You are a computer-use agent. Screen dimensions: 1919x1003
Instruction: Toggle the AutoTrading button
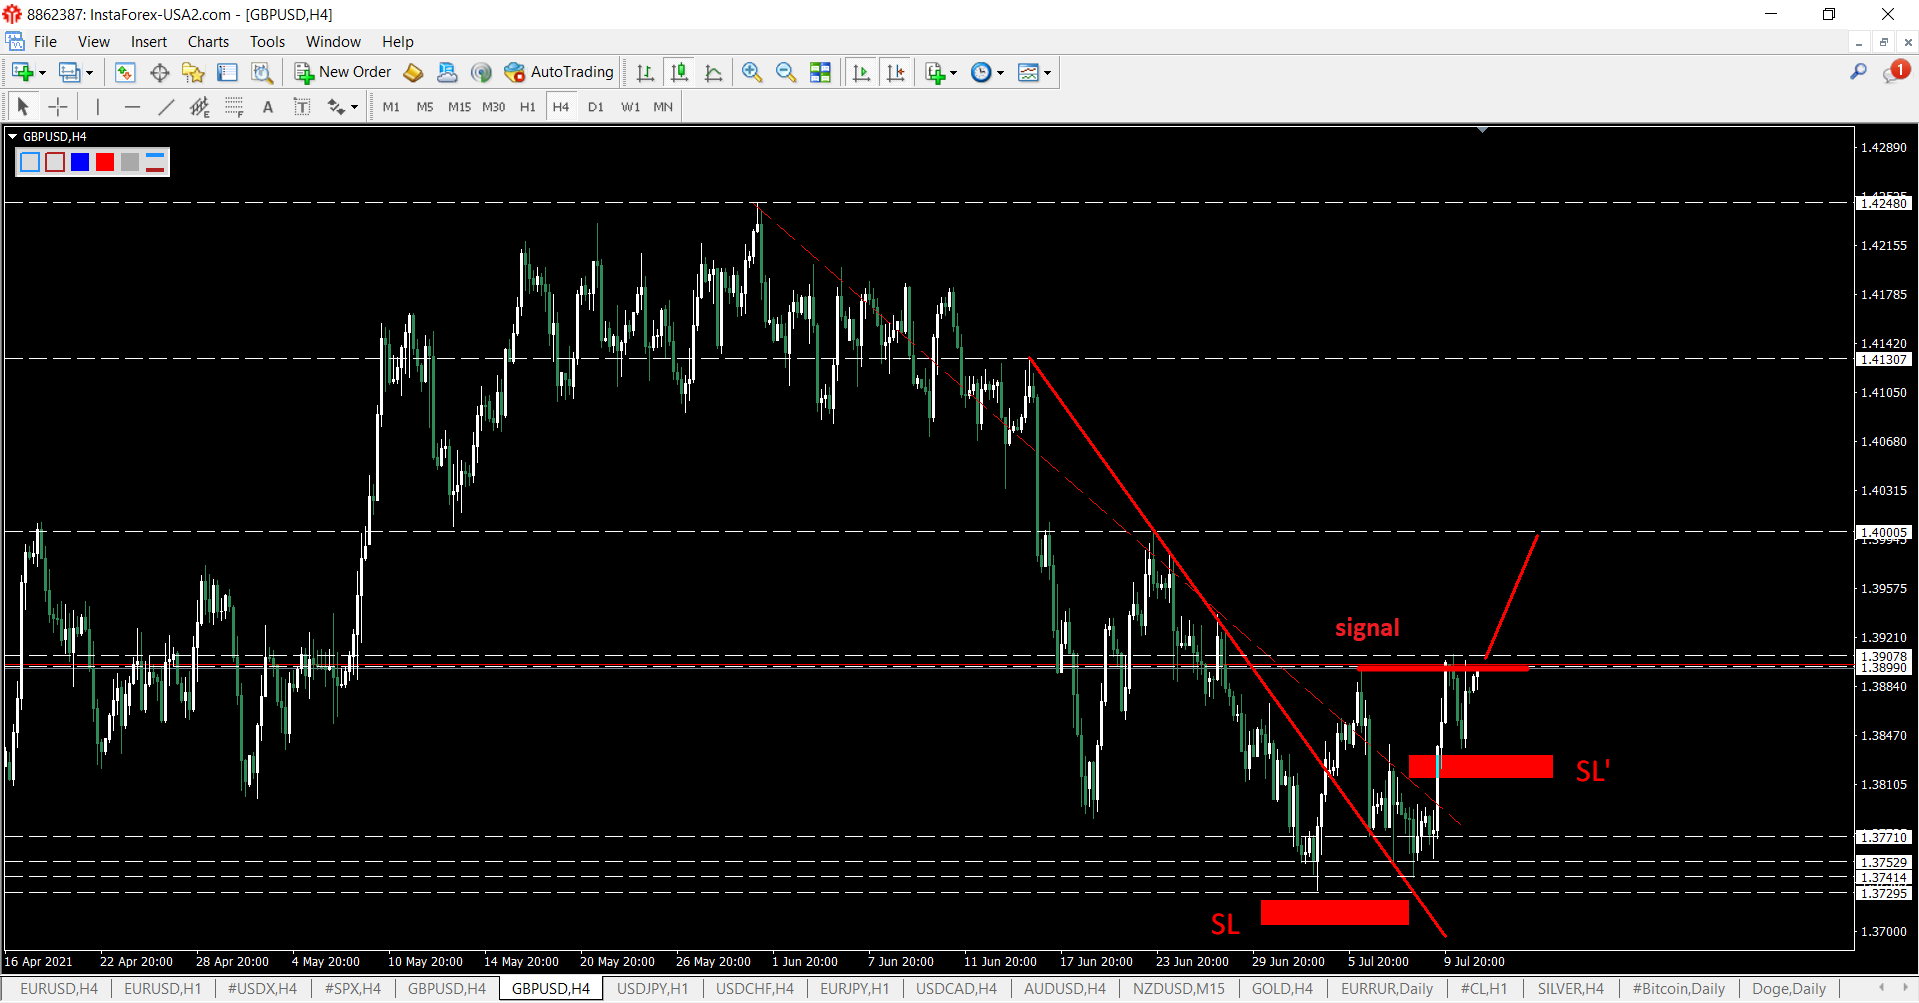559,72
